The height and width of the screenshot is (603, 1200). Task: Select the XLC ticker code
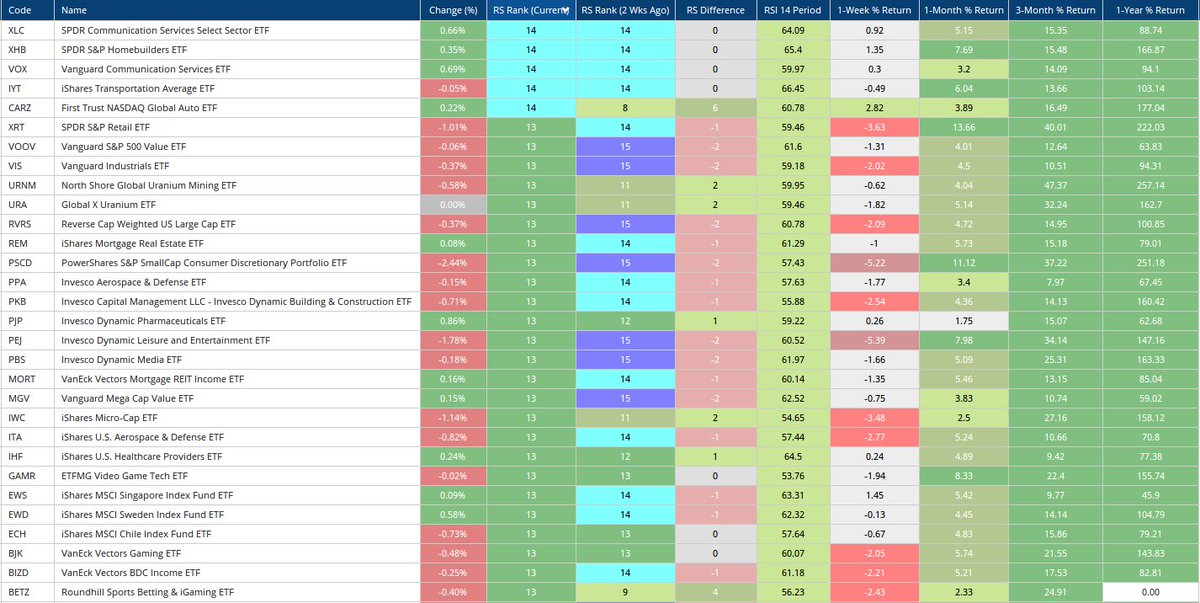click(x=17, y=31)
